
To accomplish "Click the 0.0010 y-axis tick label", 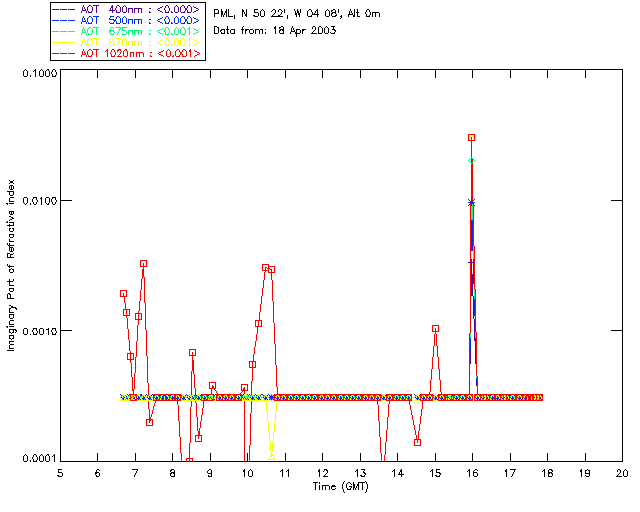I will (40, 331).
